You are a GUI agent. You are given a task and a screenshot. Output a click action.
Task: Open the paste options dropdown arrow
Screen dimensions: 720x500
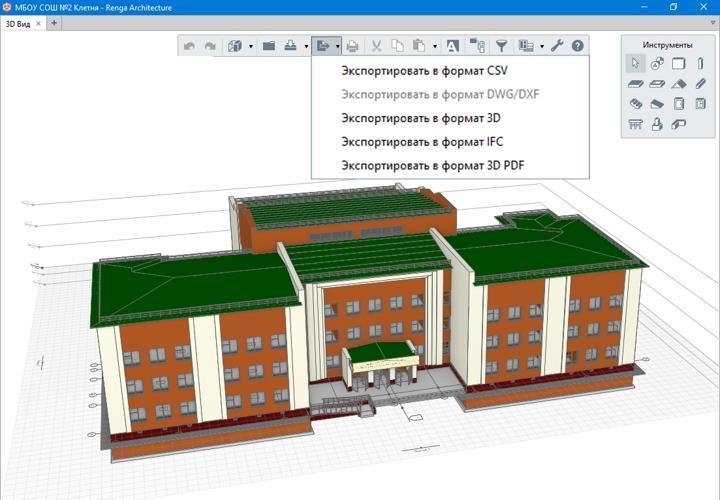click(435, 46)
